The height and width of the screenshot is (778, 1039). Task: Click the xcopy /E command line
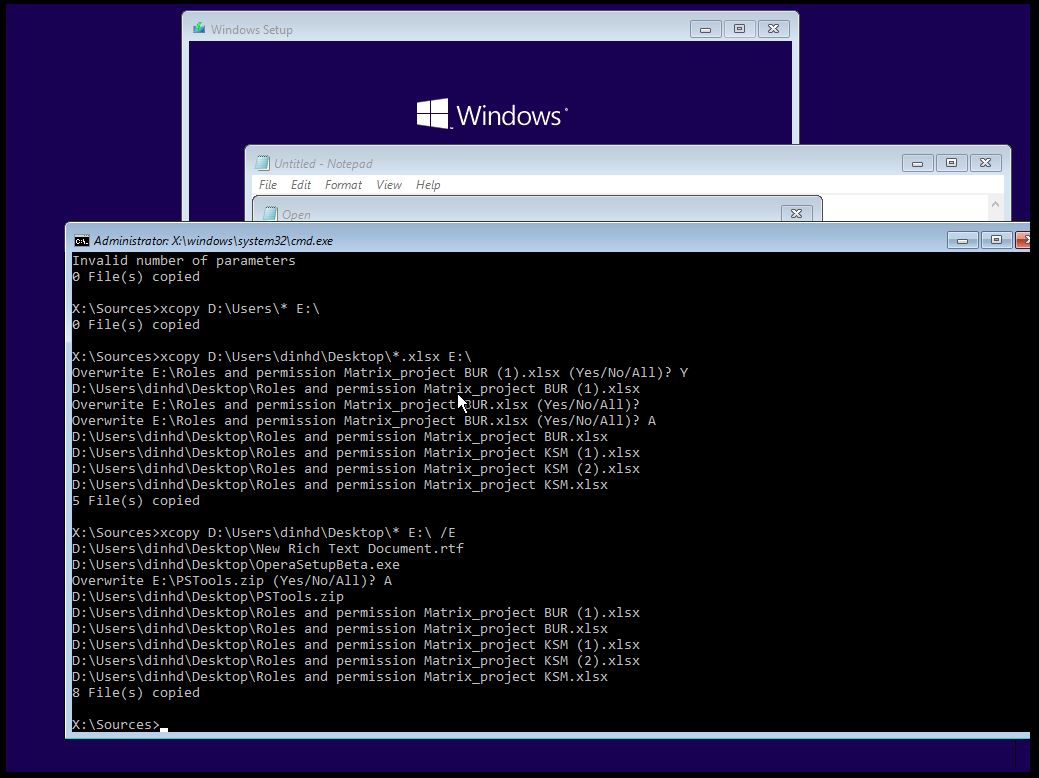tap(264, 533)
